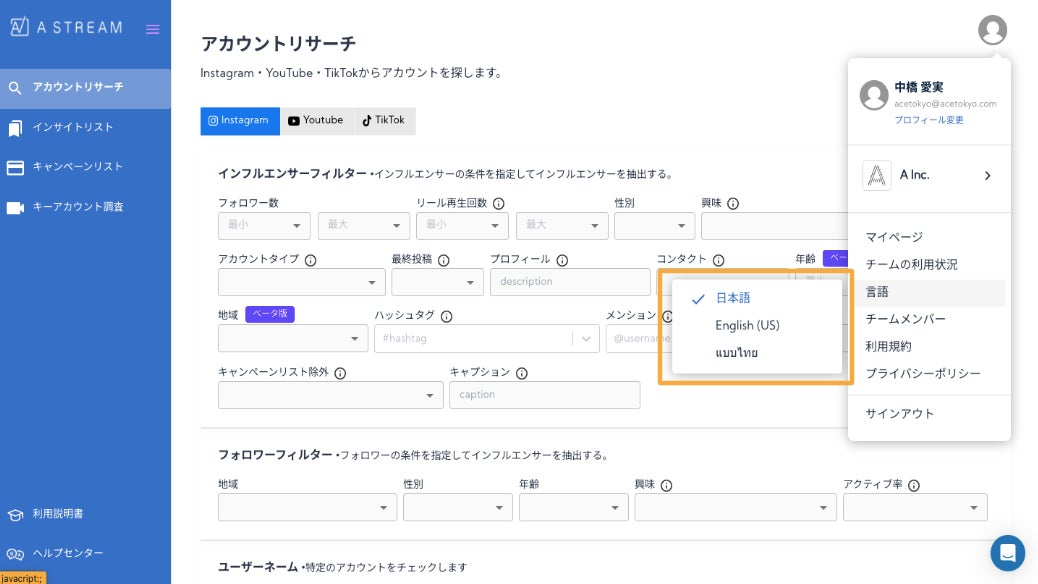Click the info icon beside ハッシュタグ
This screenshot has width=1038, height=584.
pos(446,316)
